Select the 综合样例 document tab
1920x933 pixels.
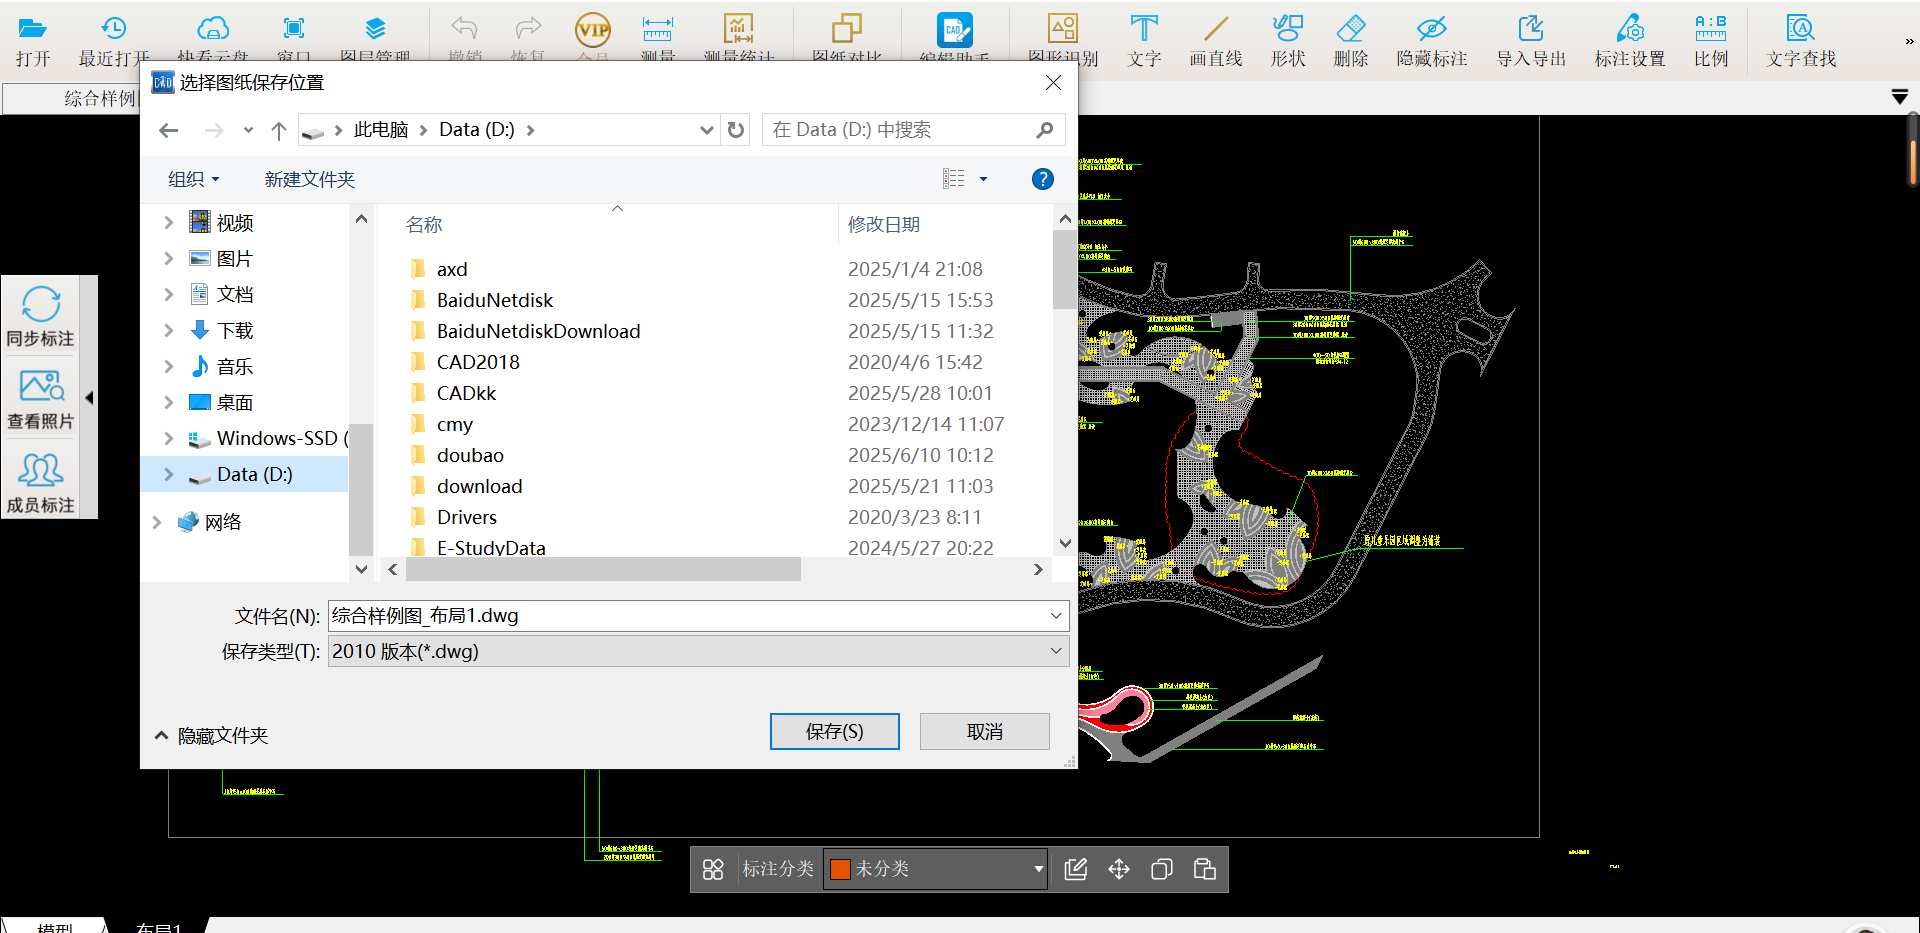tap(72, 98)
